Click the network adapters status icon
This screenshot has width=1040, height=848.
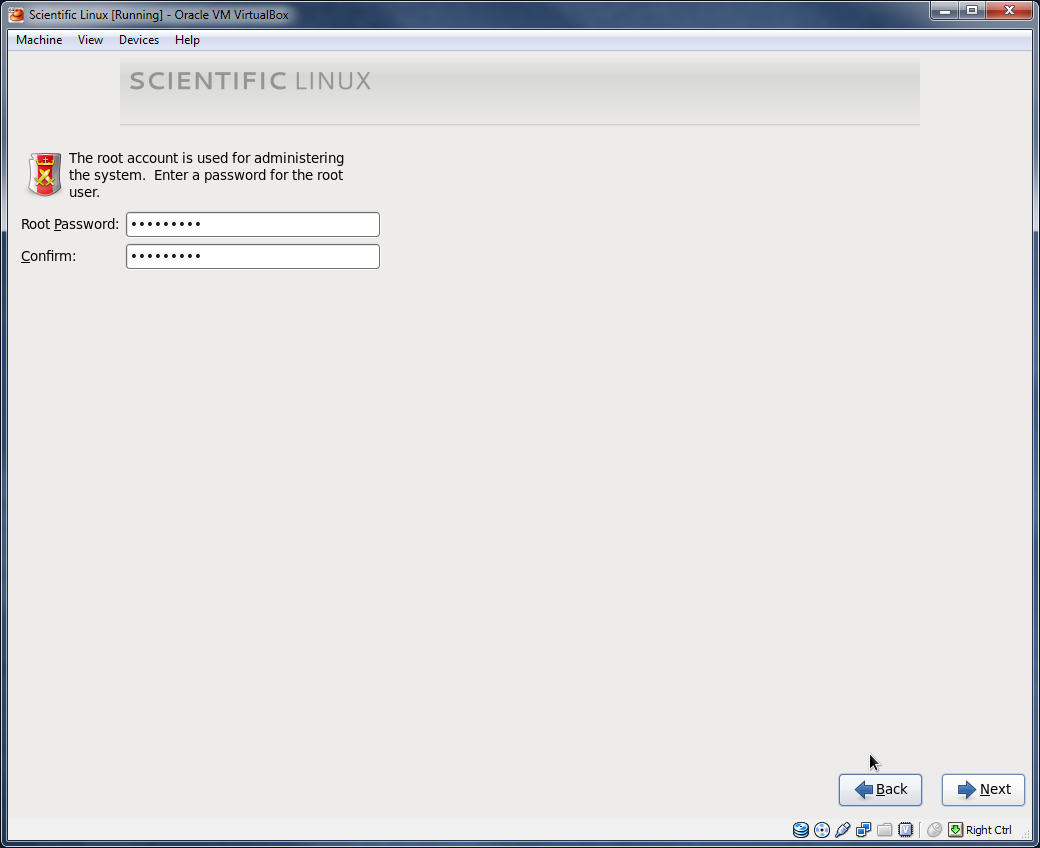click(x=864, y=829)
